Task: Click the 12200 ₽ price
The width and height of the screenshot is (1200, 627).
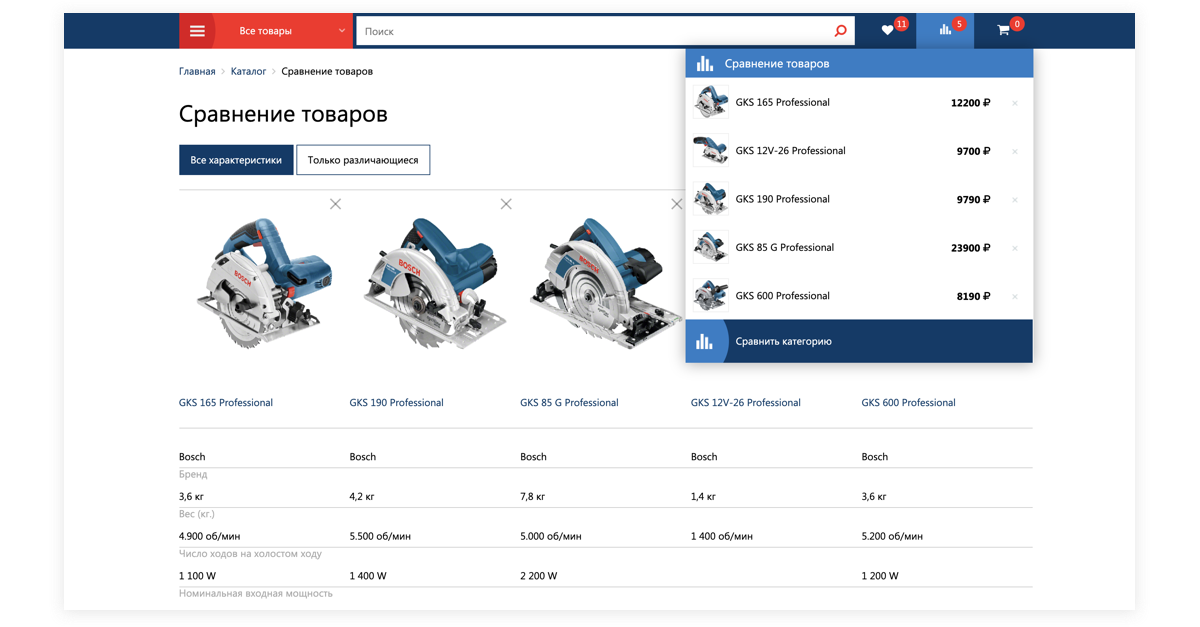Action: (x=970, y=103)
